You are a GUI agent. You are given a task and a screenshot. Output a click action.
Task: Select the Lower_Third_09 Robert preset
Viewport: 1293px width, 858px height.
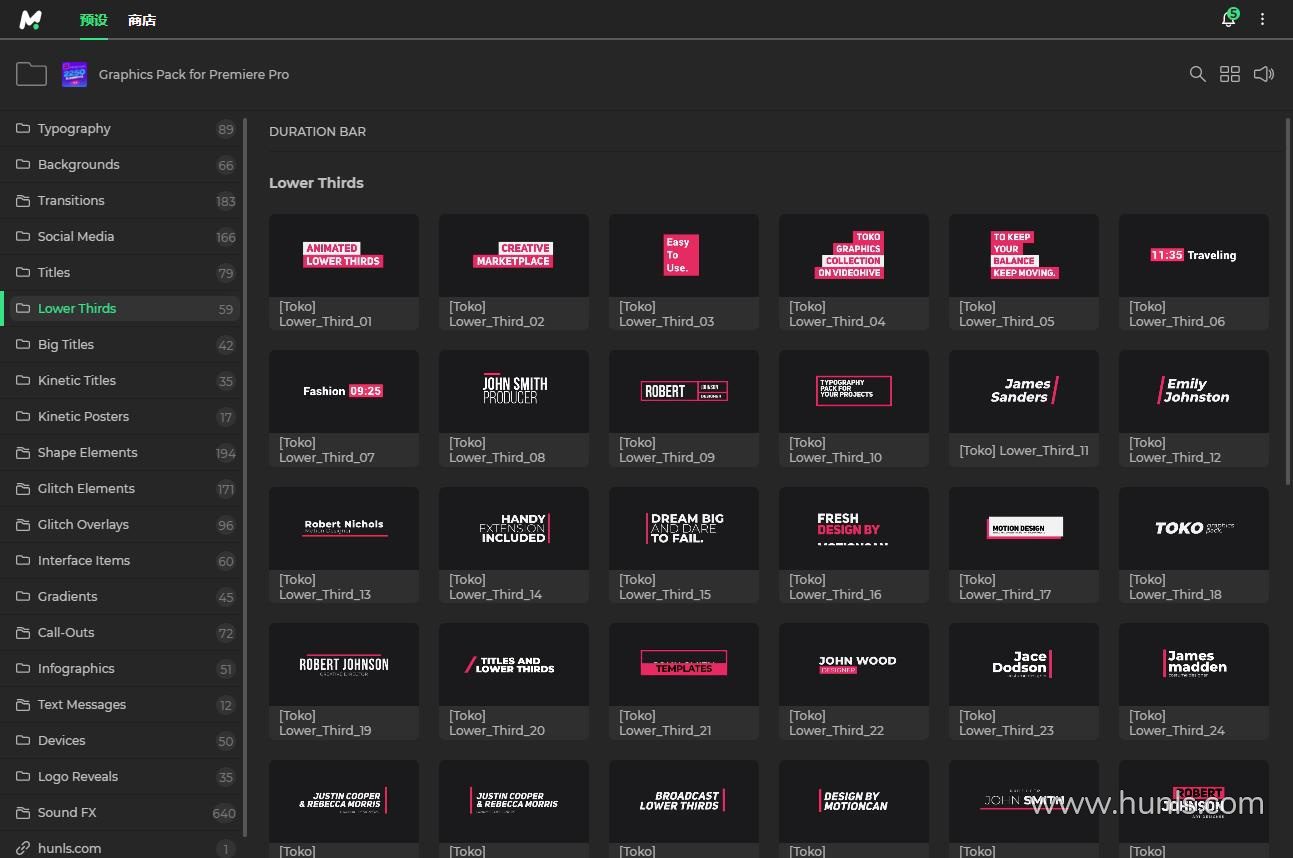coord(684,408)
